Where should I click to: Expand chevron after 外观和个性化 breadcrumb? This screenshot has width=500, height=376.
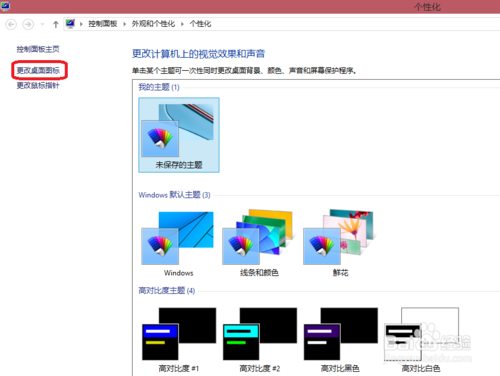coord(182,24)
